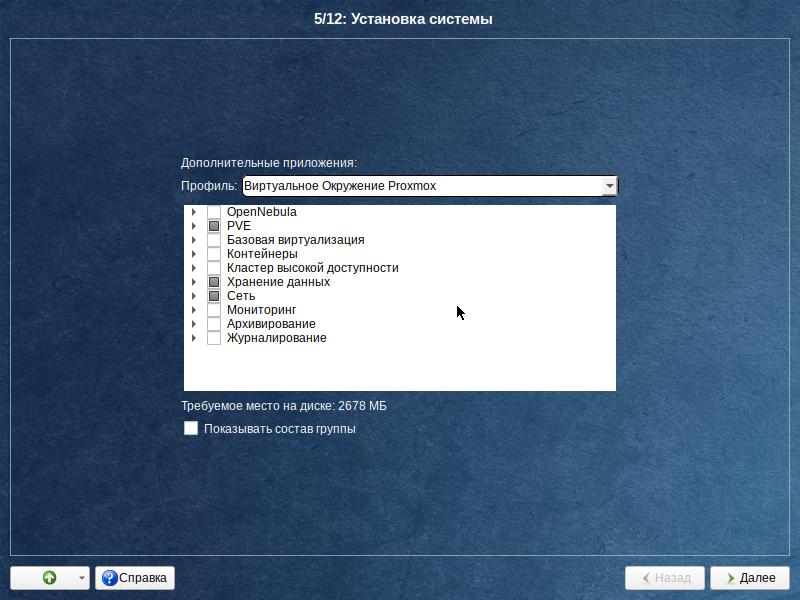Open the dropdown arrow beside the green arrow button
Image resolution: width=800 pixels, height=600 pixels.
click(82, 578)
